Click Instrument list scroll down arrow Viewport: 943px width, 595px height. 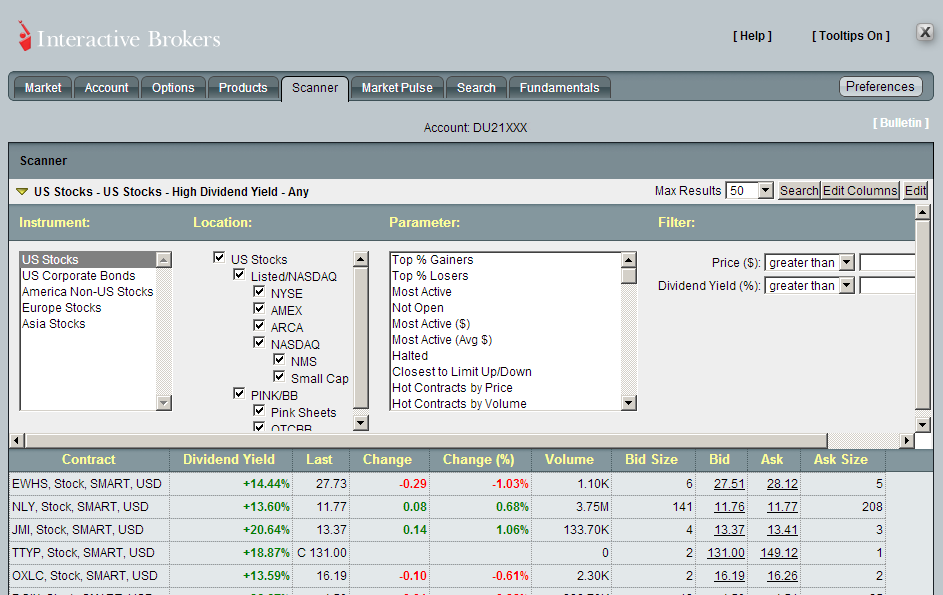[x=164, y=402]
